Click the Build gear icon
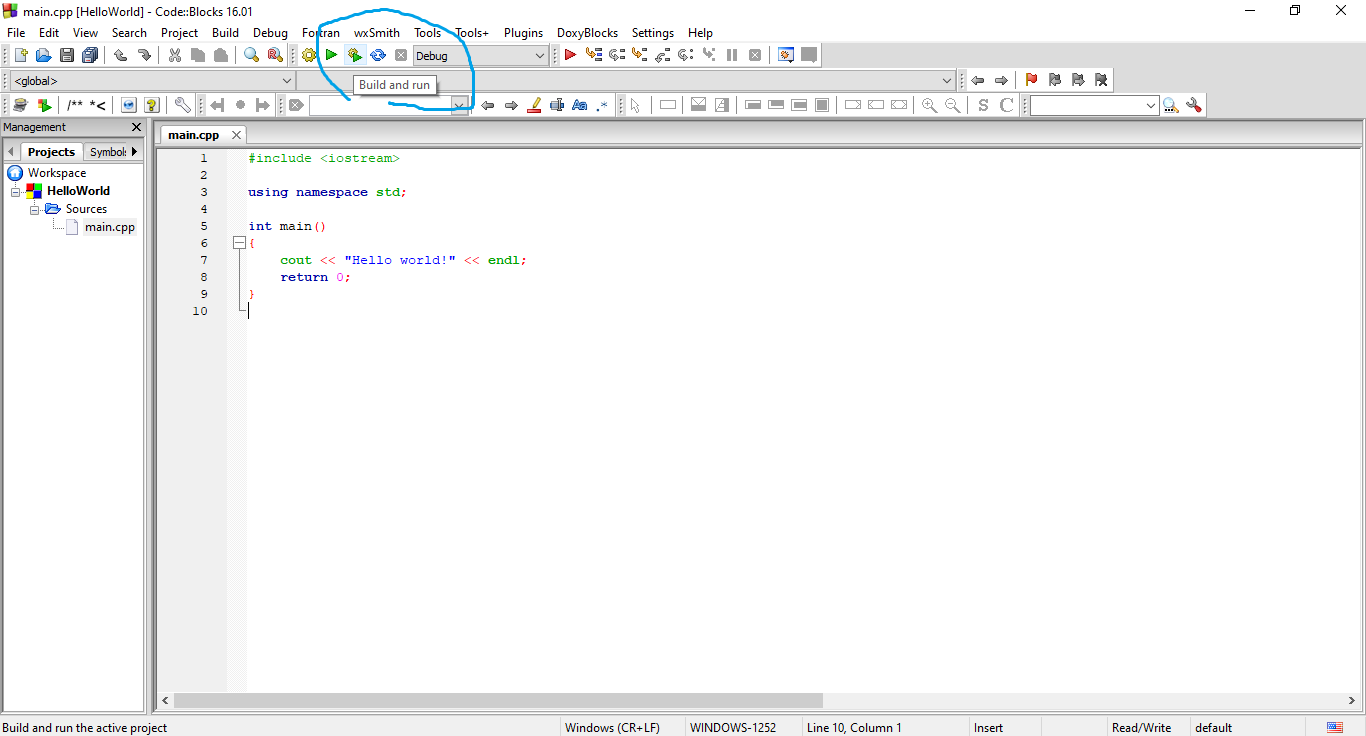 [x=308, y=55]
